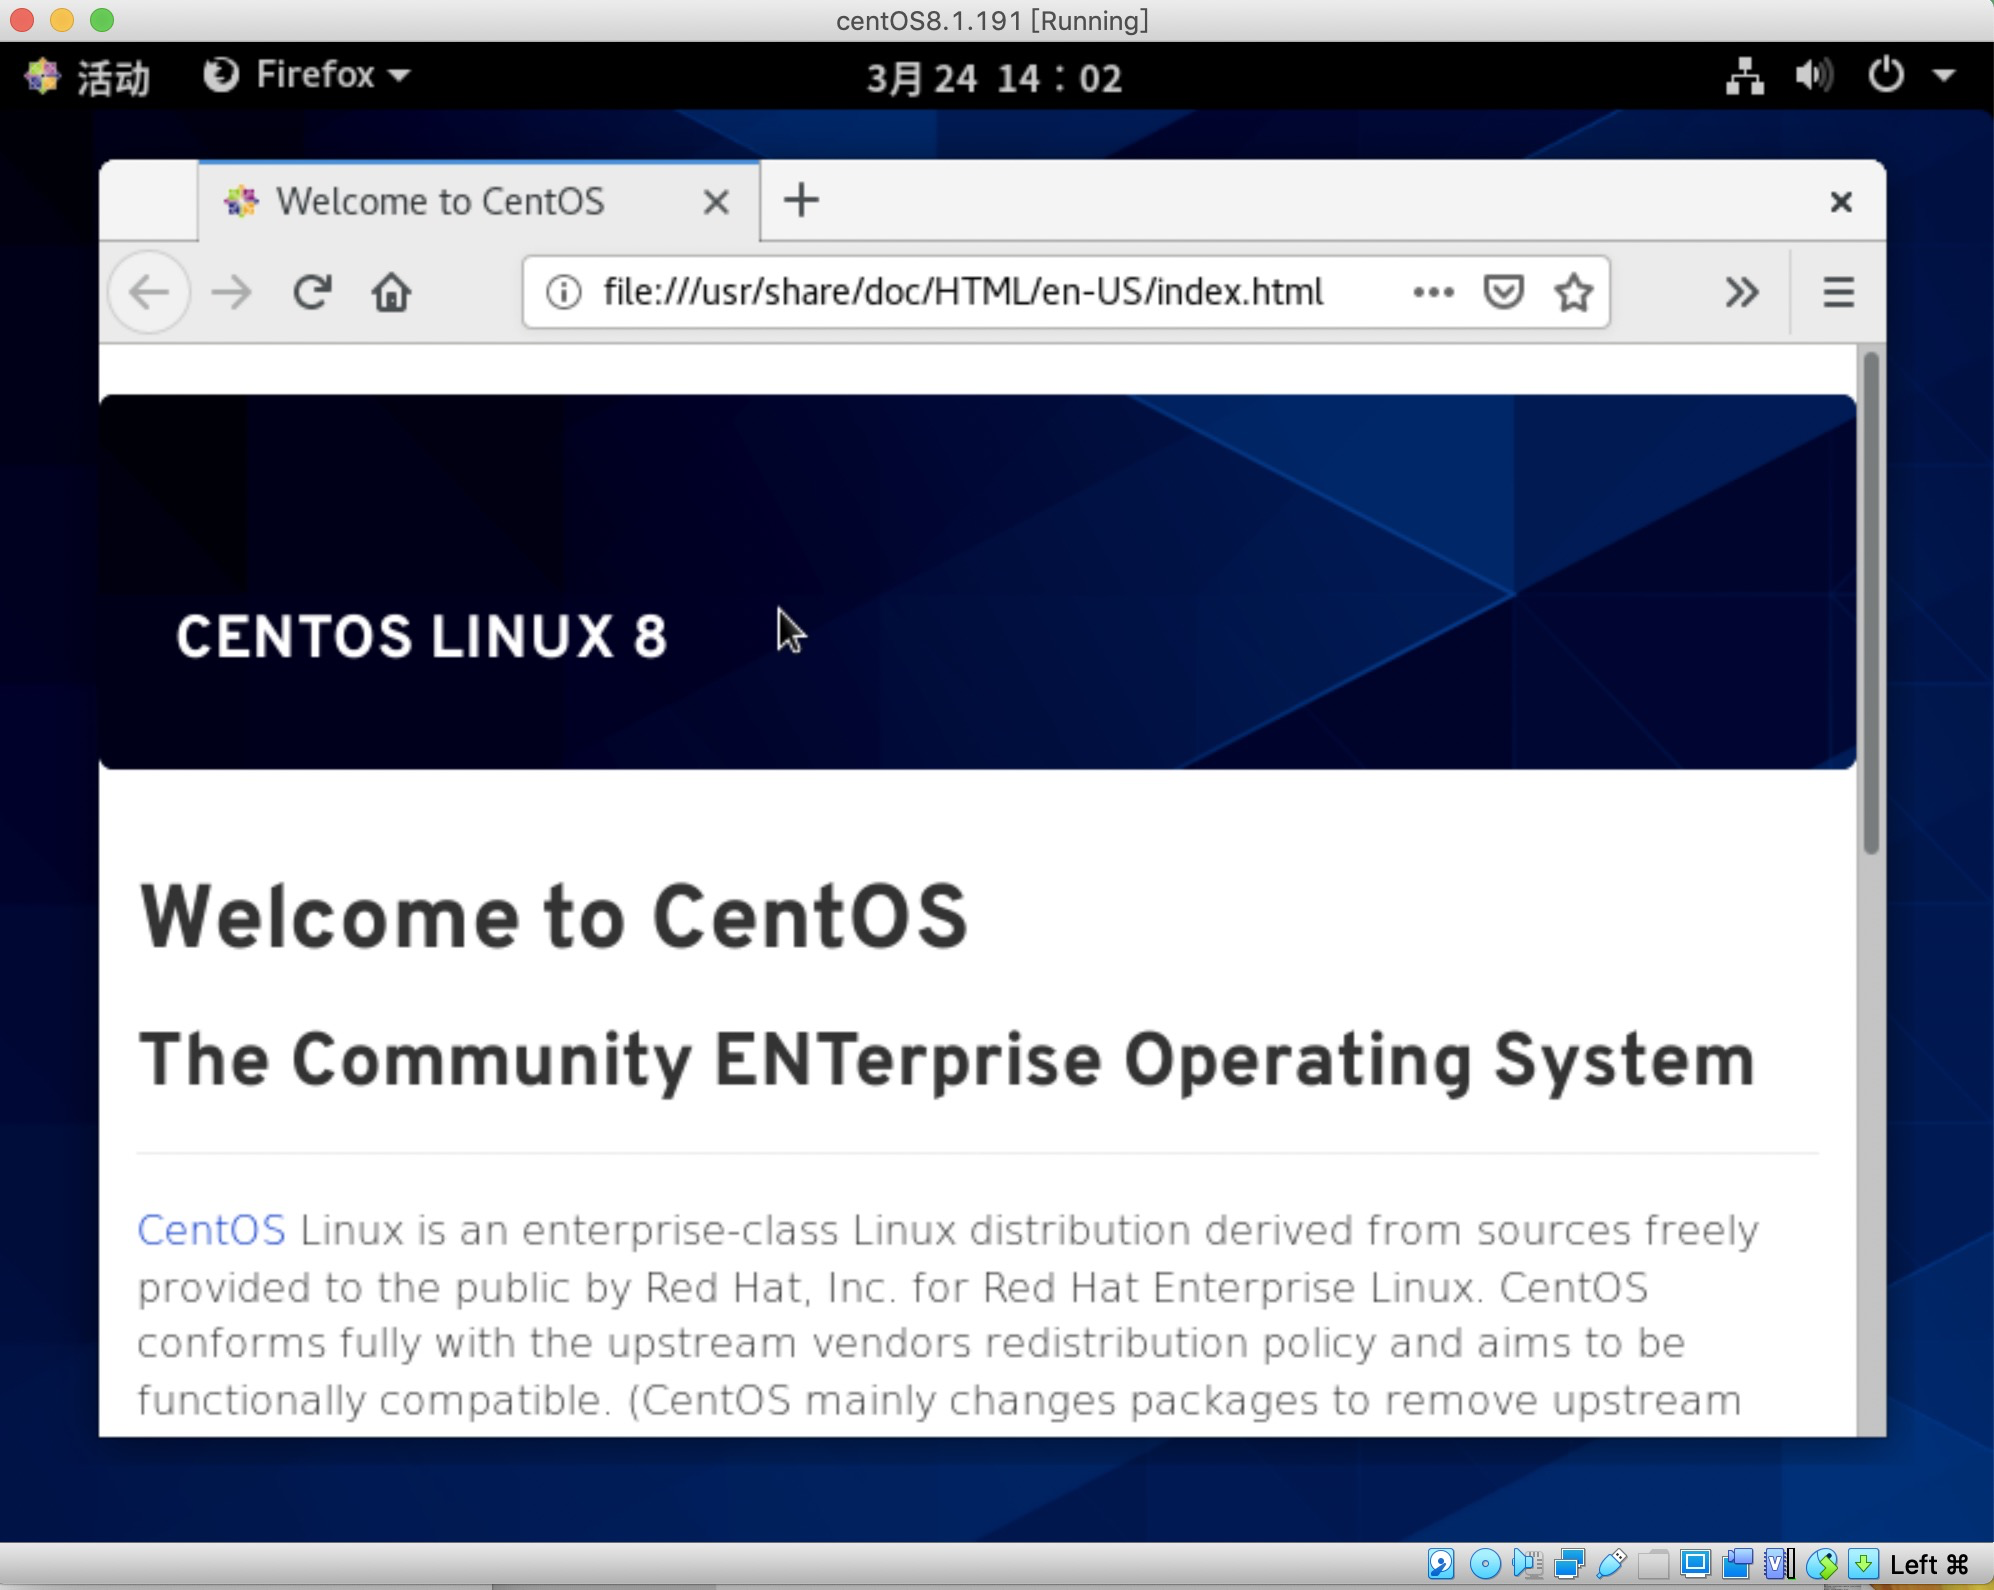Click the forward navigation arrow
This screenshot has width=1994, height=1590.
pos(232,292)
